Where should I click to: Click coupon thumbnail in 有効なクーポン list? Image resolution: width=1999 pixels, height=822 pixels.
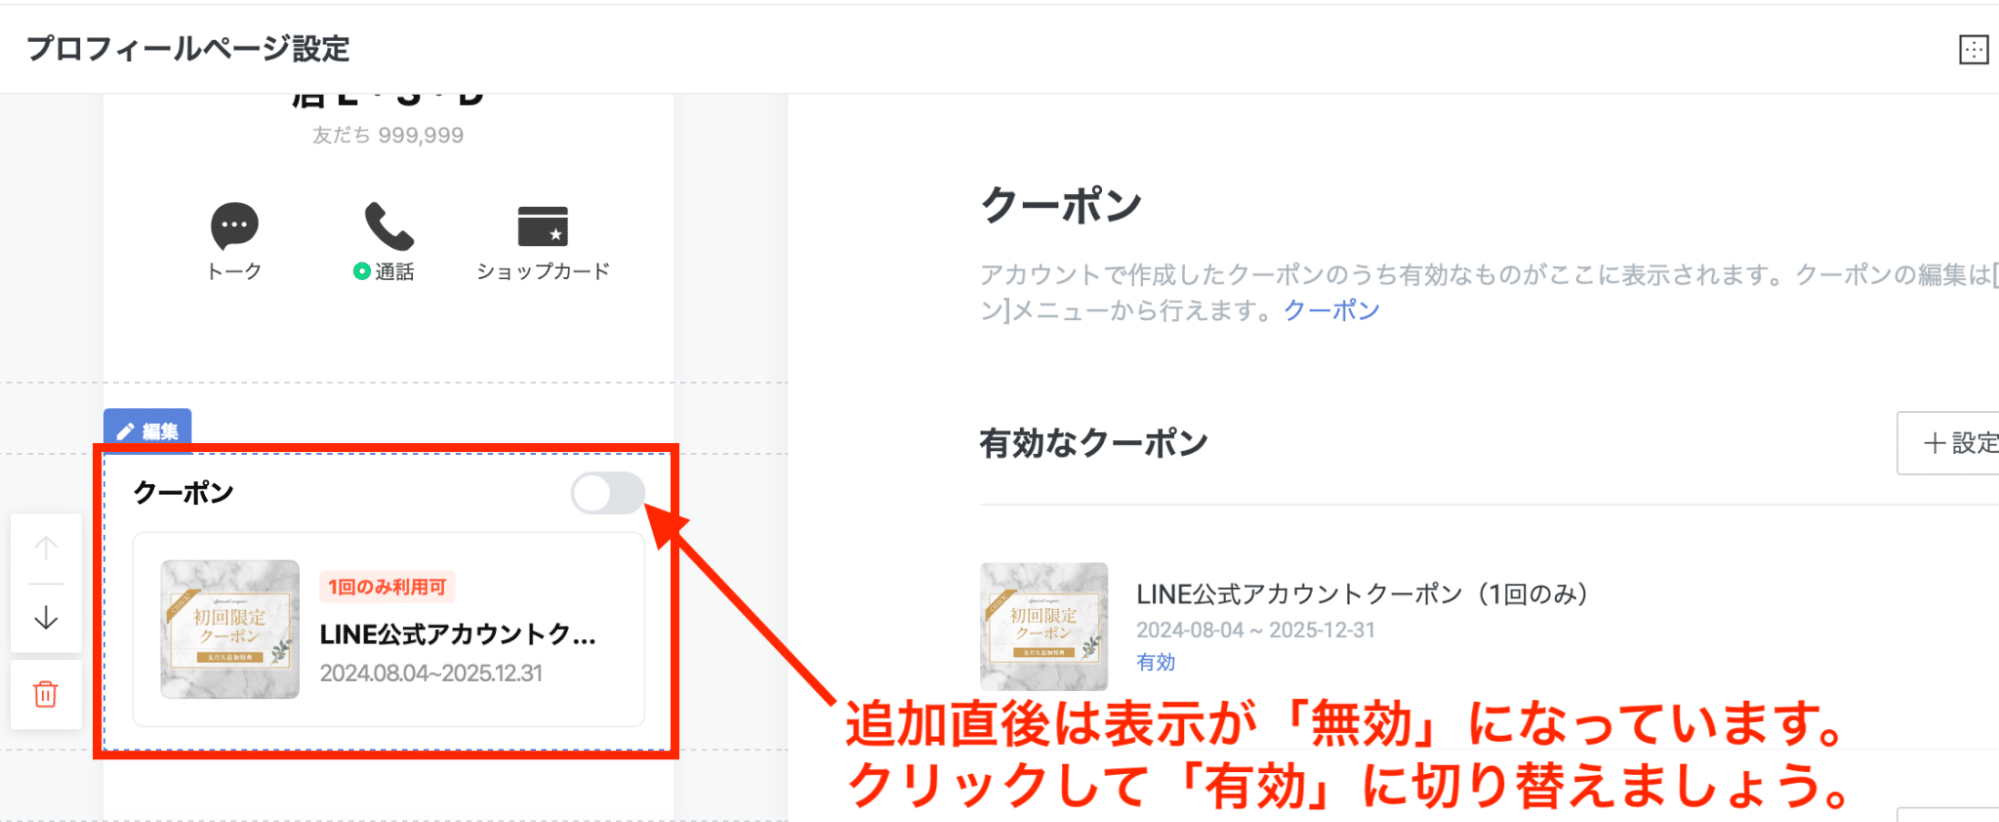tap(1044, 626)
